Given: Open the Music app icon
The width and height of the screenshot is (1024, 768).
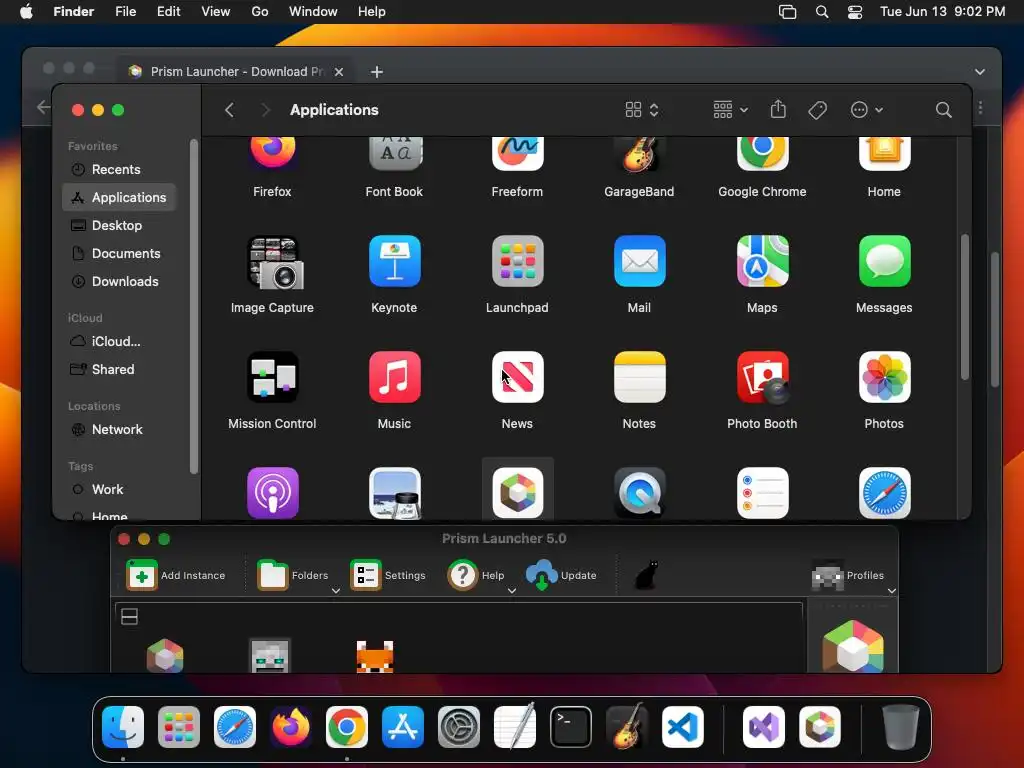Looking at the screenshot, I should (x=394, y=377).
